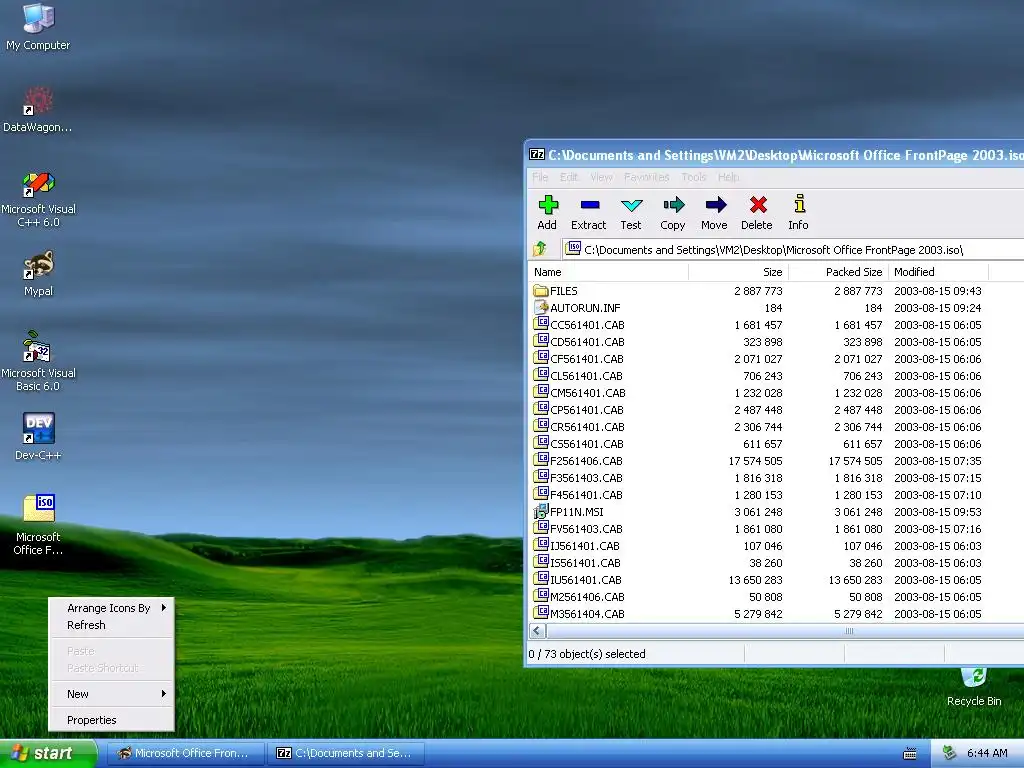Select the DataWagon desktop shortcut
Screen dimensions: 1024x768
38,101
